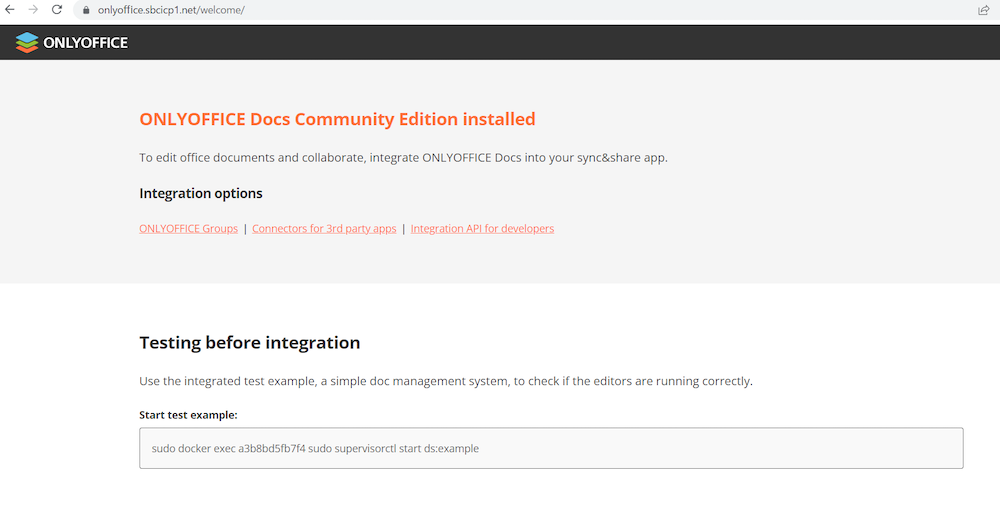Image resolution: width=1000 pixels, height=507 pixels.
Task: Click the 'Start test example:' label
Action: click(188, 414)
